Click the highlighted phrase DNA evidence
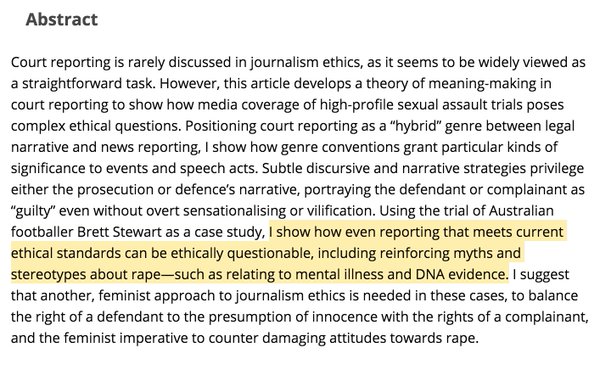Viewport: 600px width, 370px height. tap(459, 275)
